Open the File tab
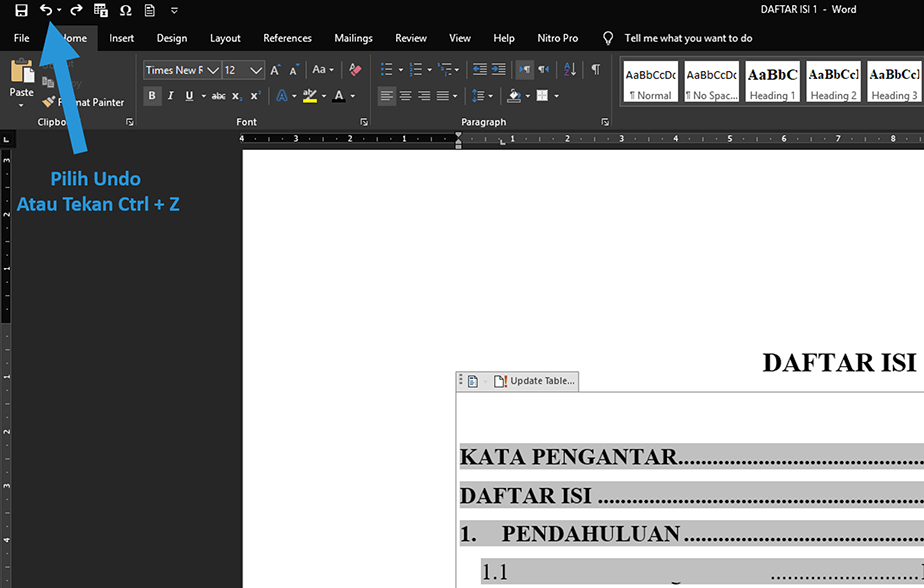 pos(21,38)
